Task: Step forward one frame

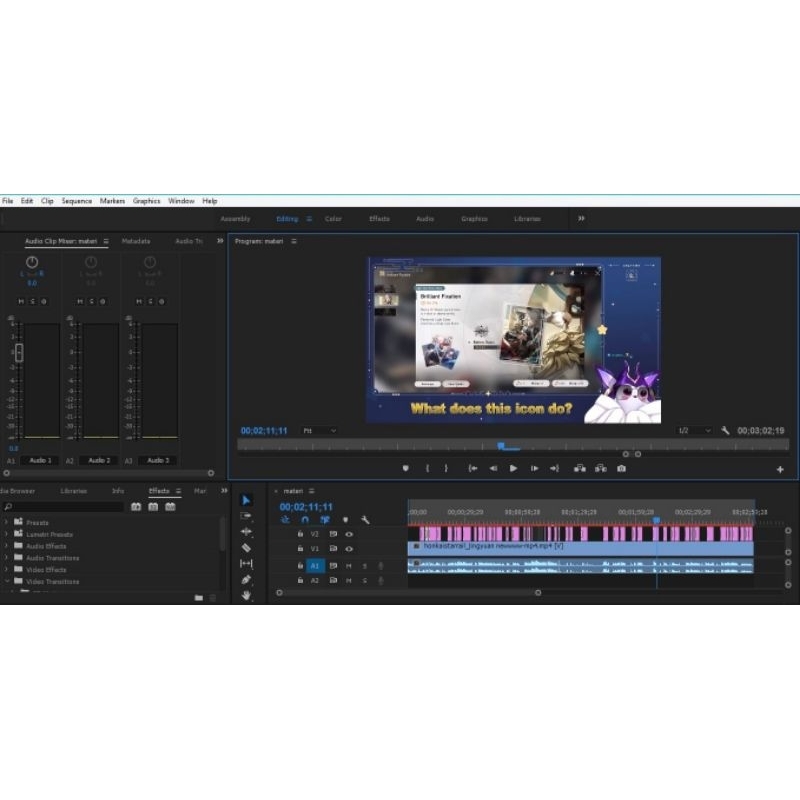Action: click(534, 468)
